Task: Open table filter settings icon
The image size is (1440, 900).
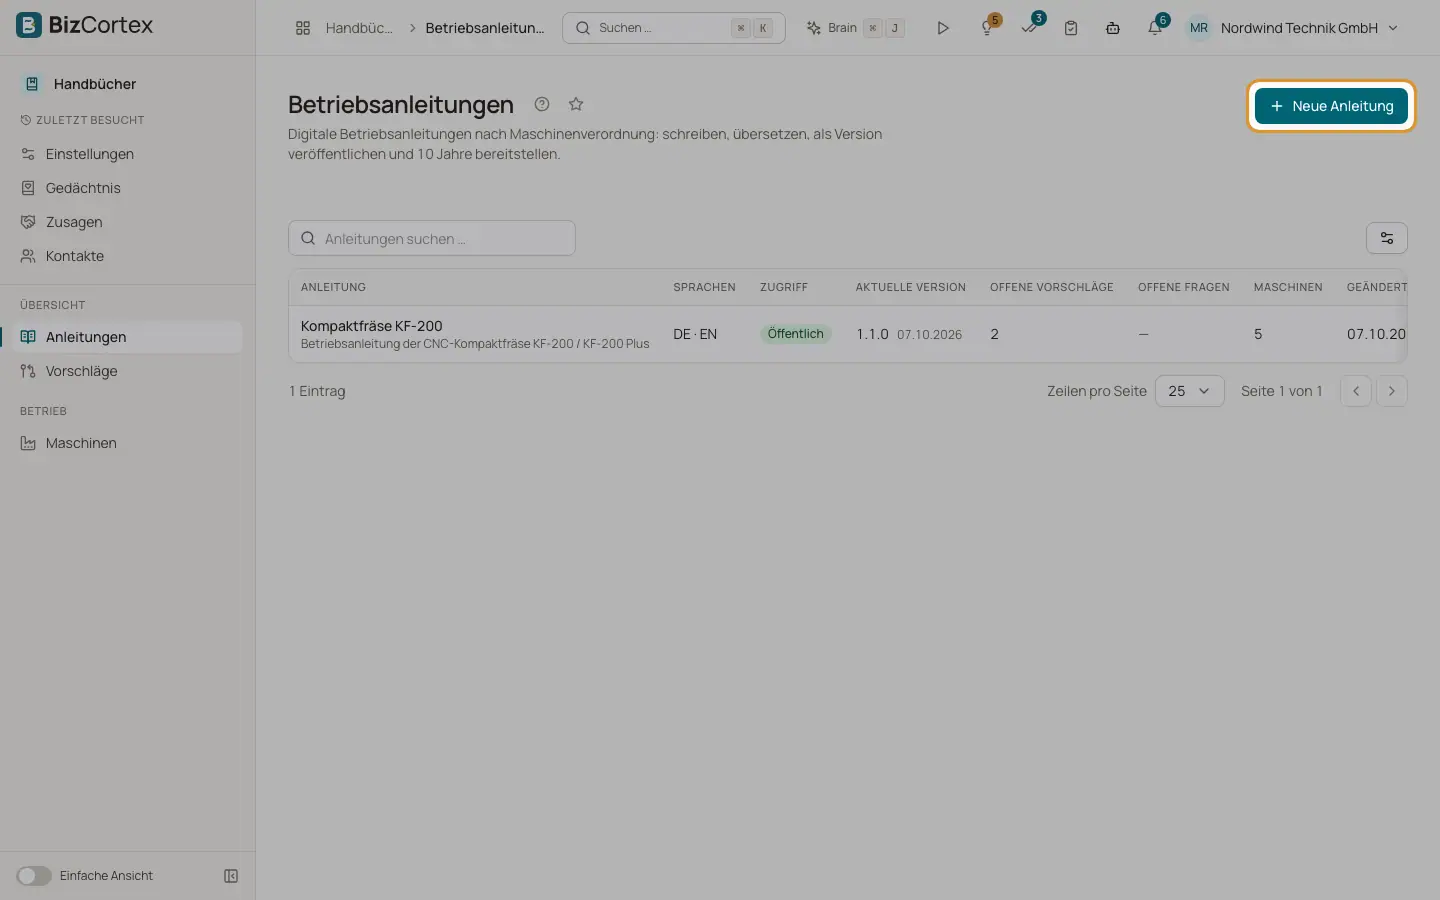Action: pyautogui.click(x=1387, y=238)
